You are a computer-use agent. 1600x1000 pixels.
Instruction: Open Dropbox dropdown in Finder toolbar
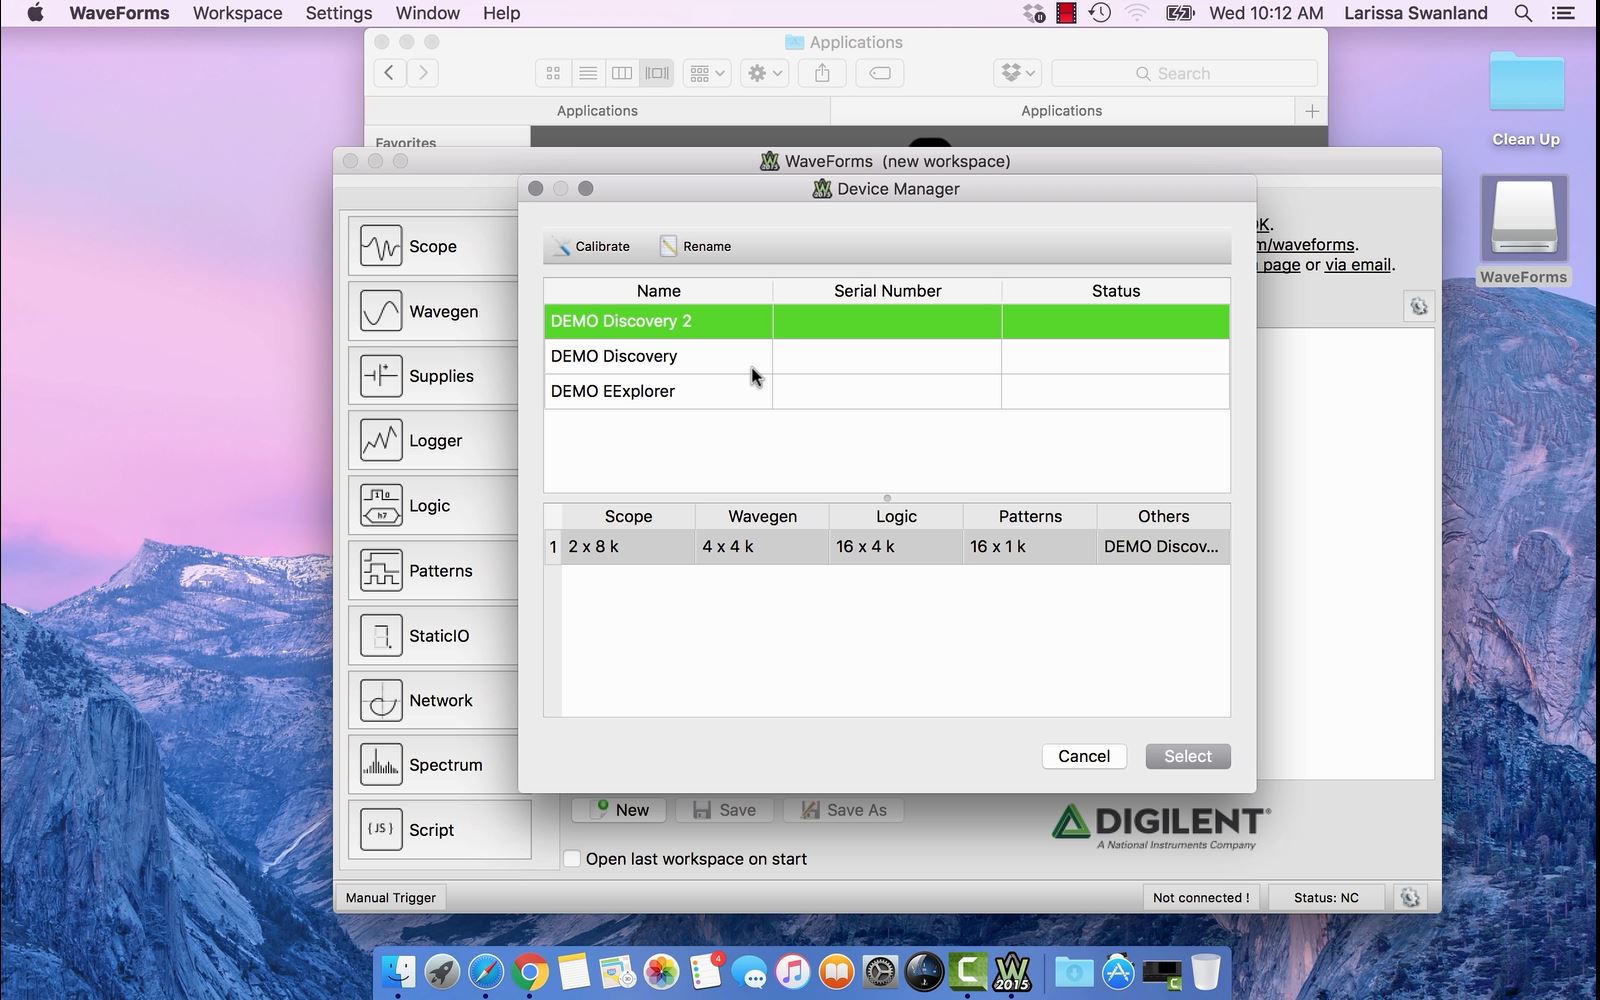tap(1019, 73)
